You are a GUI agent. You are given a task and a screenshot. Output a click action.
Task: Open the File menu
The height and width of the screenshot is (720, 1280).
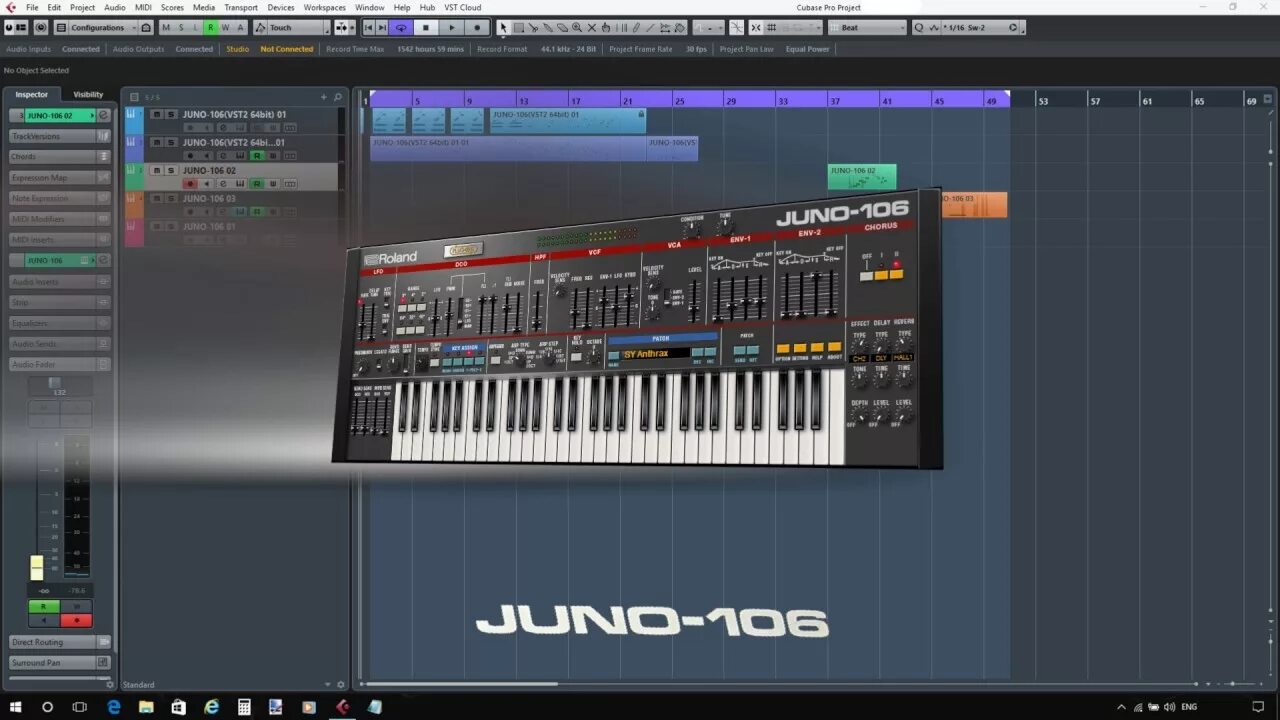(32, 7)
